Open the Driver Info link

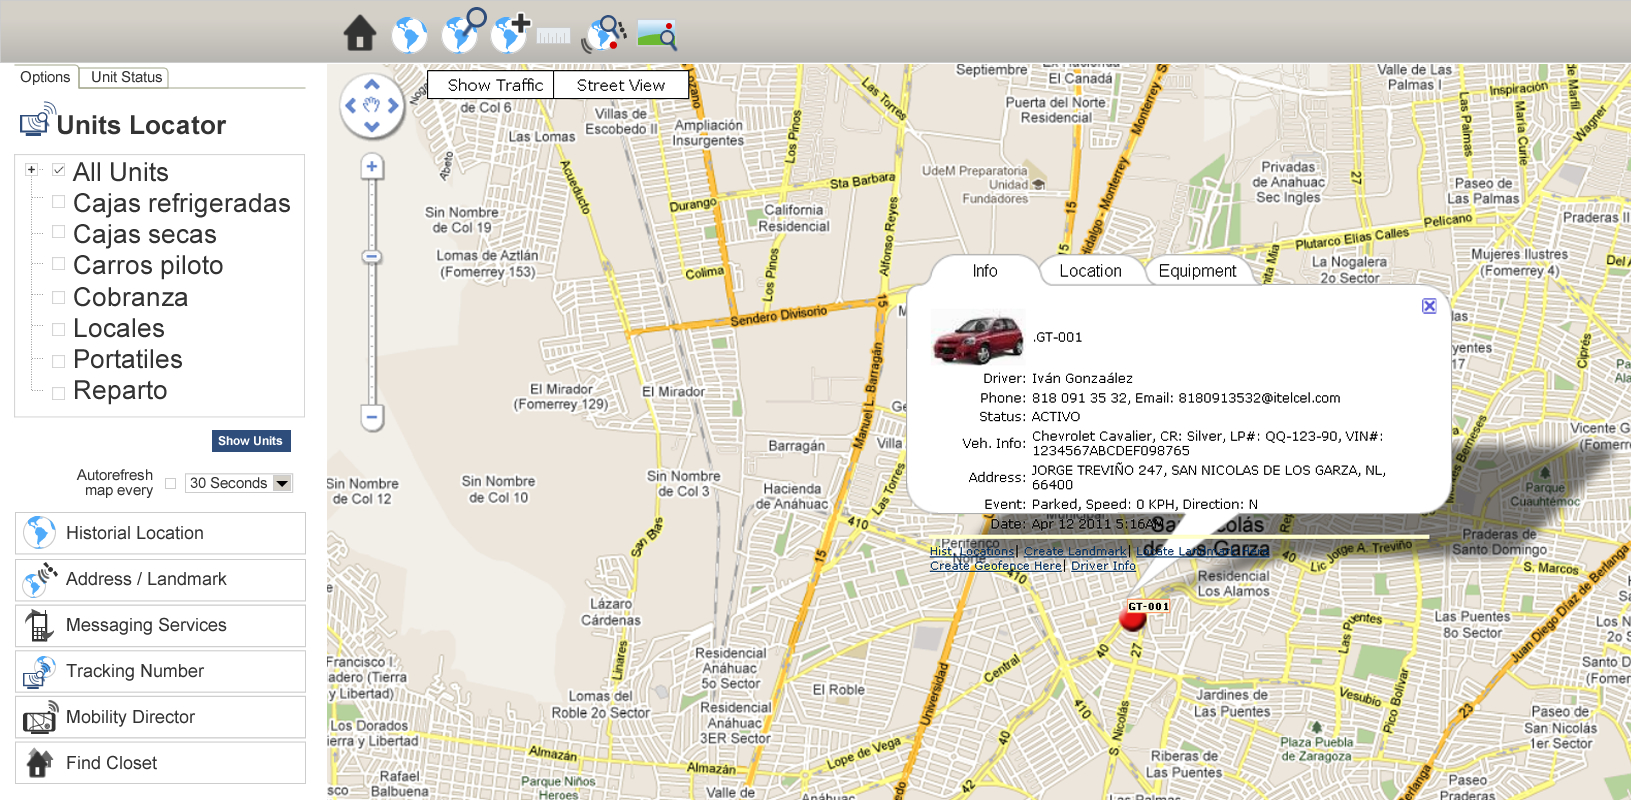point(1103,565)
